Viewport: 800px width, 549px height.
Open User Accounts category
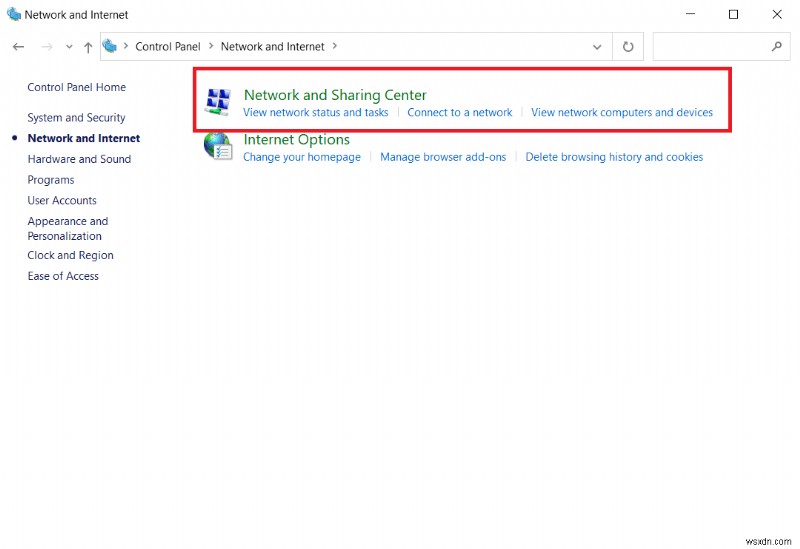[62, 201]
